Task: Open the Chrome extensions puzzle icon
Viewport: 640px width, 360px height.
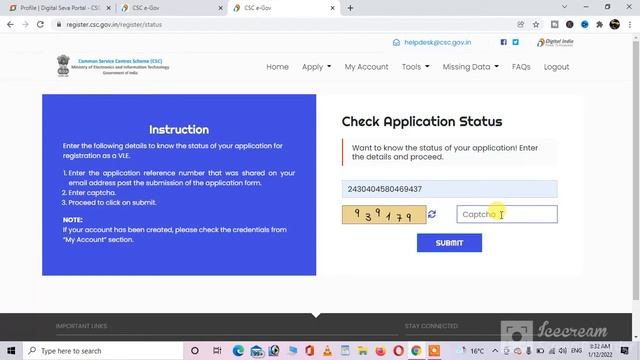Action: [x=600, y=24]
